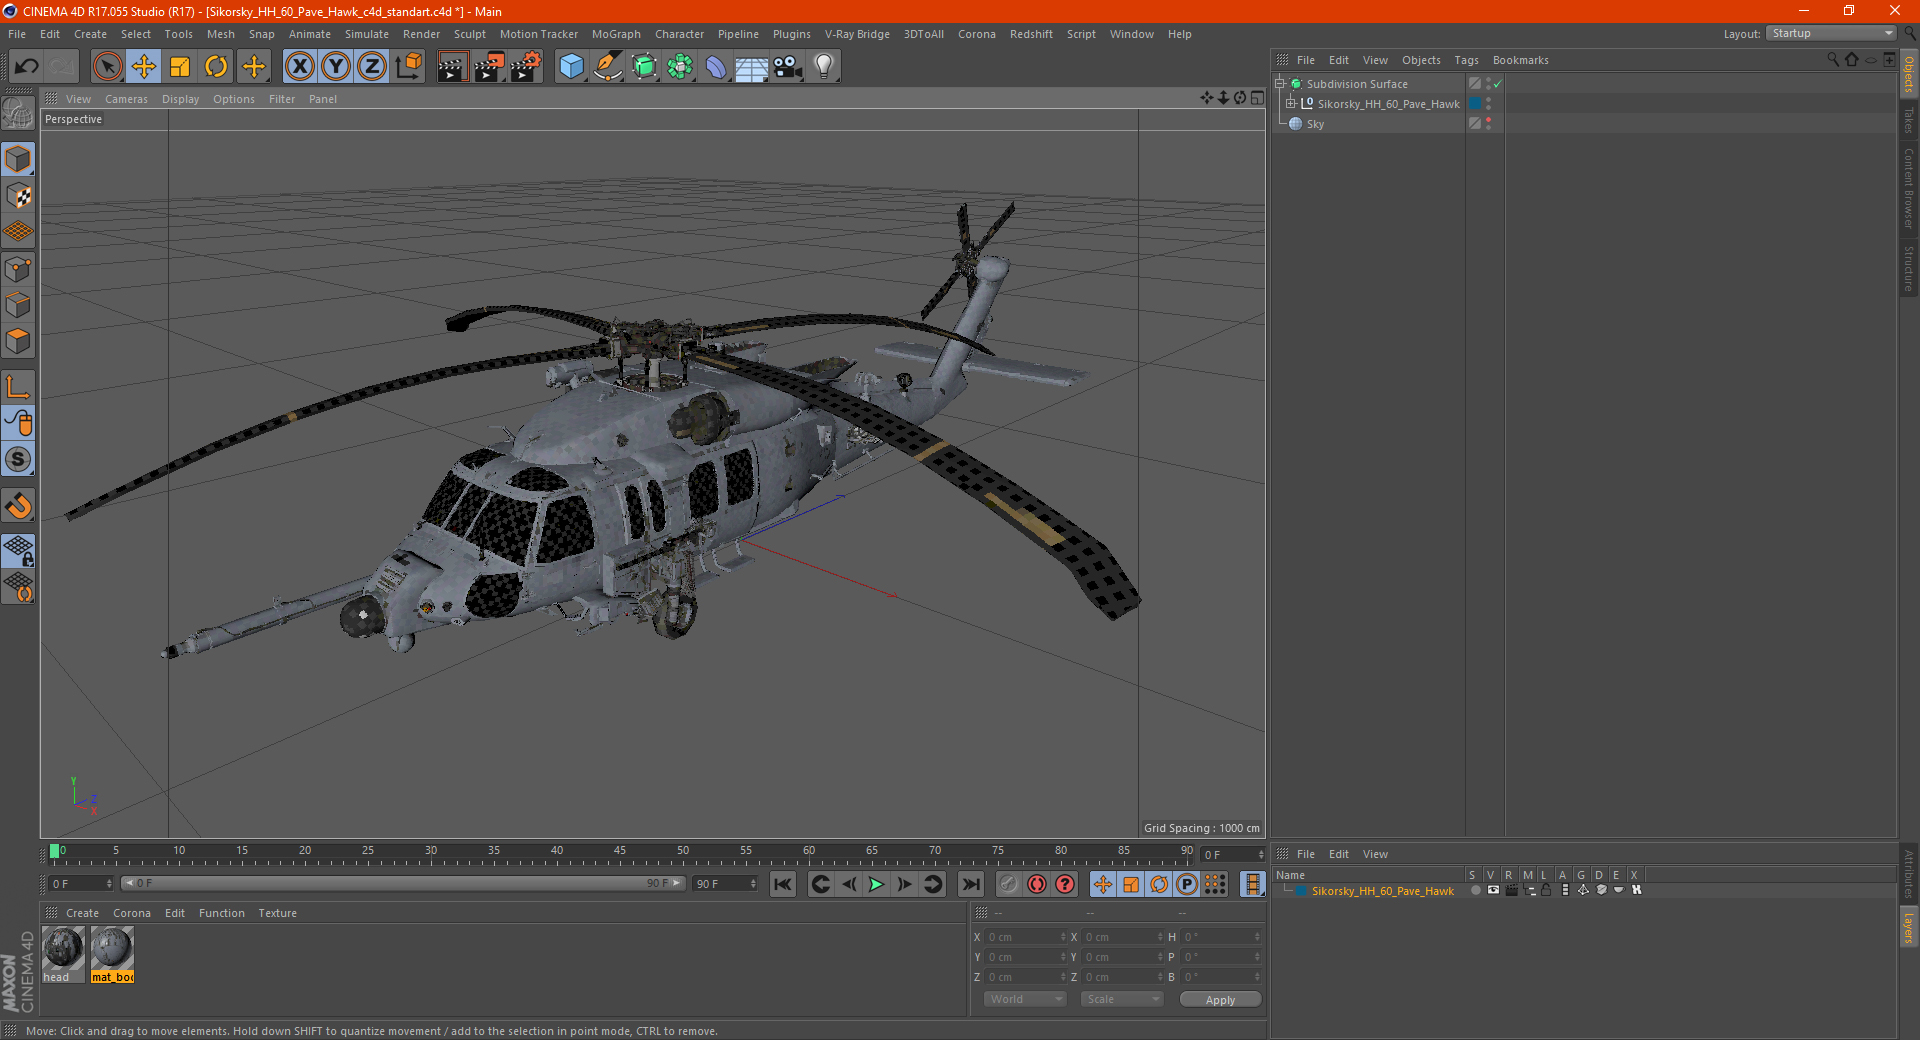Open the Simulate menu

coord(367,34)
